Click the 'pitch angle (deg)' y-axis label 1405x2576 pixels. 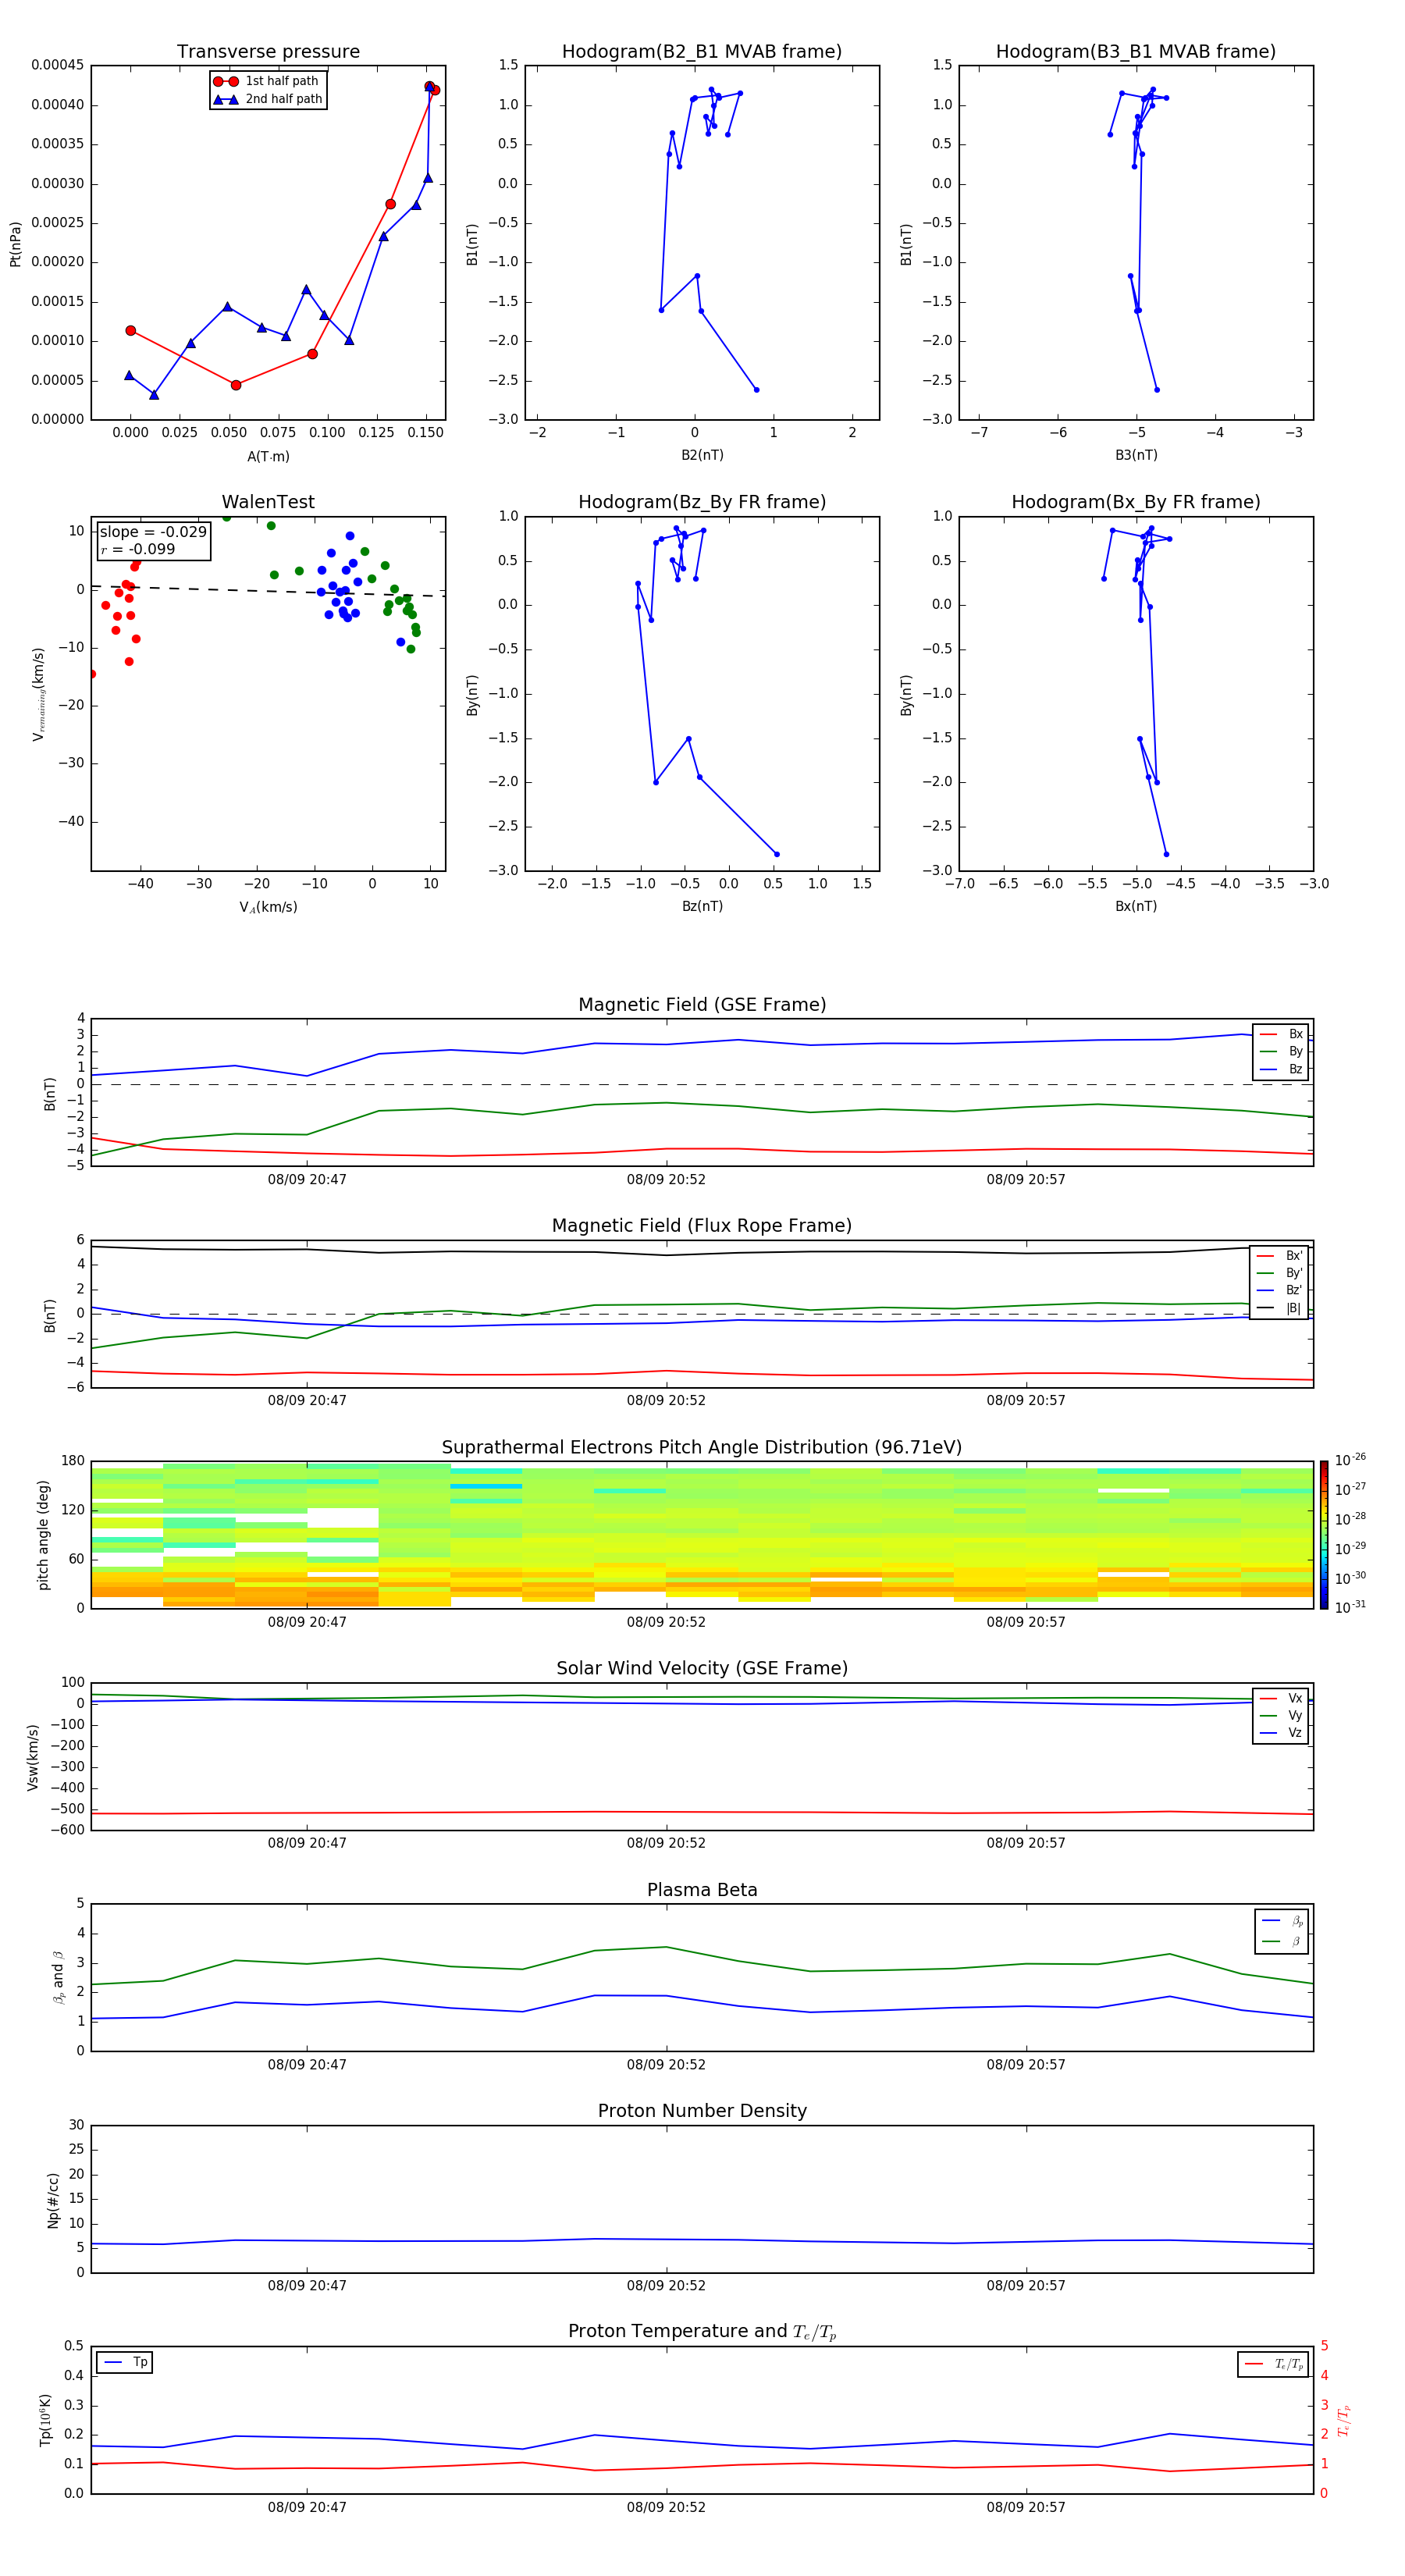point(43,1535)
